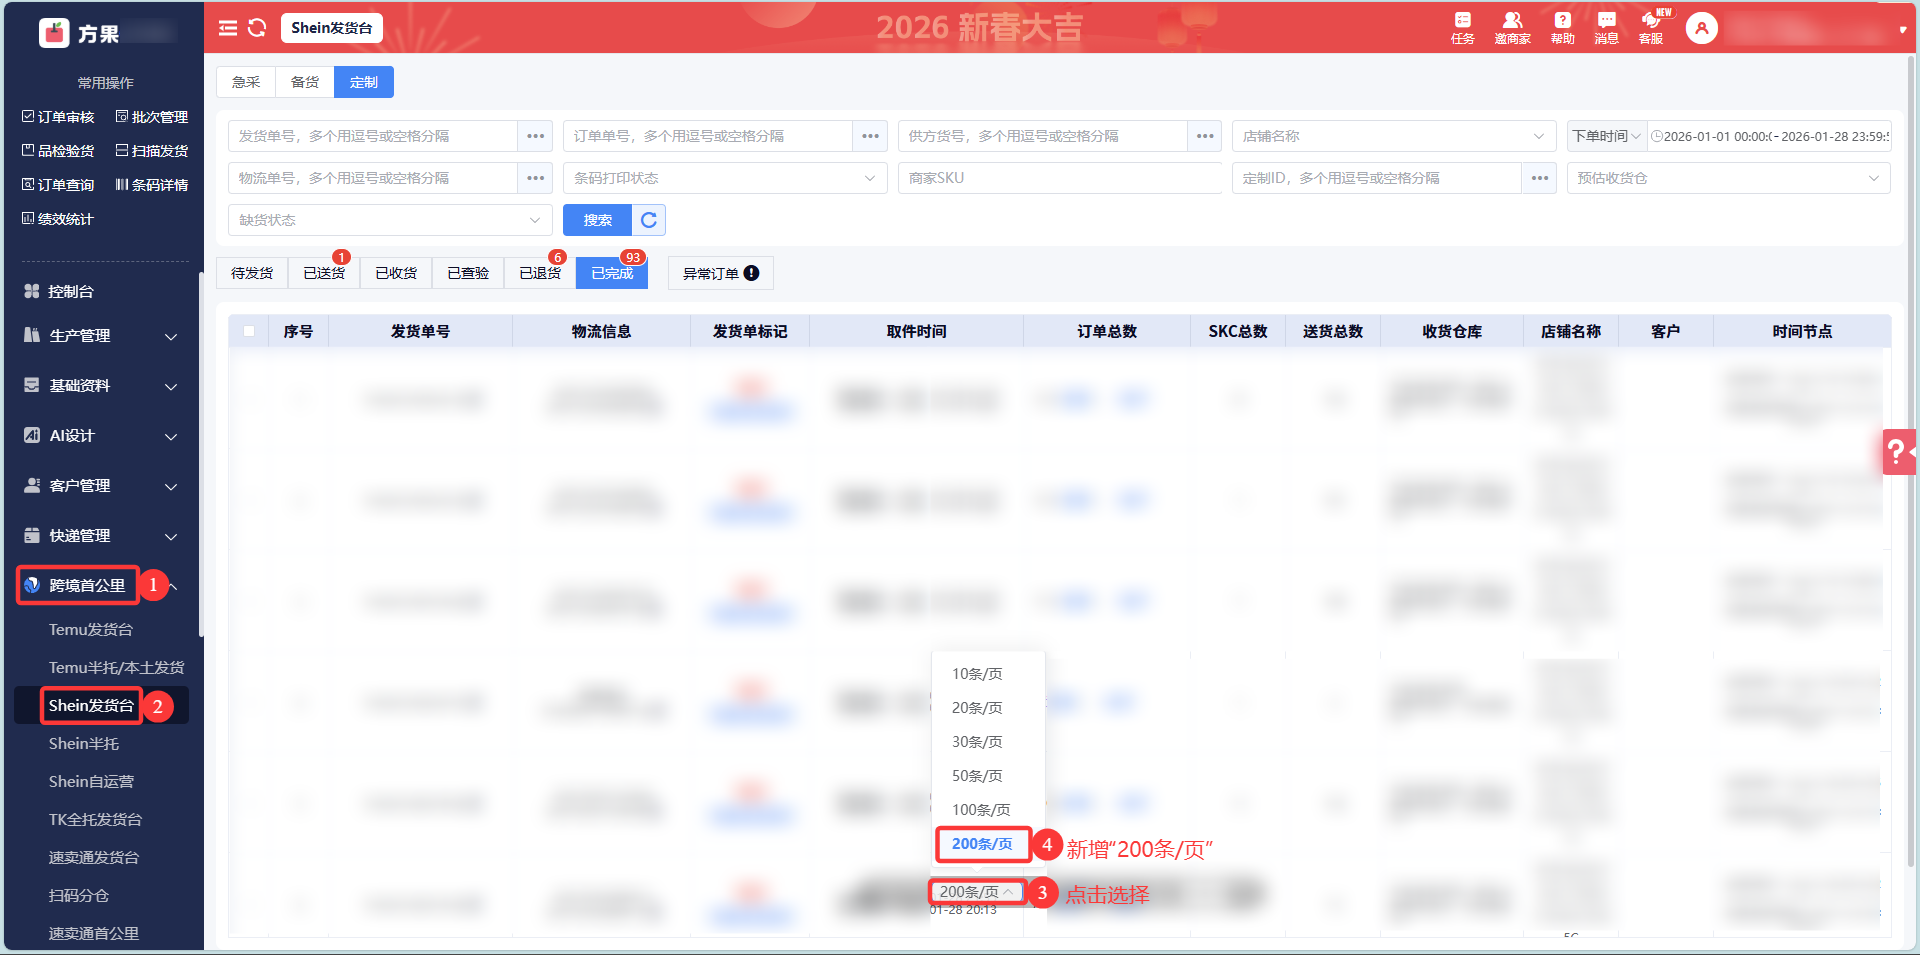The height and width of the screenshot is (955, 1920).
Task: Click the floating red question mark helper
Action: click(1899, 452)
